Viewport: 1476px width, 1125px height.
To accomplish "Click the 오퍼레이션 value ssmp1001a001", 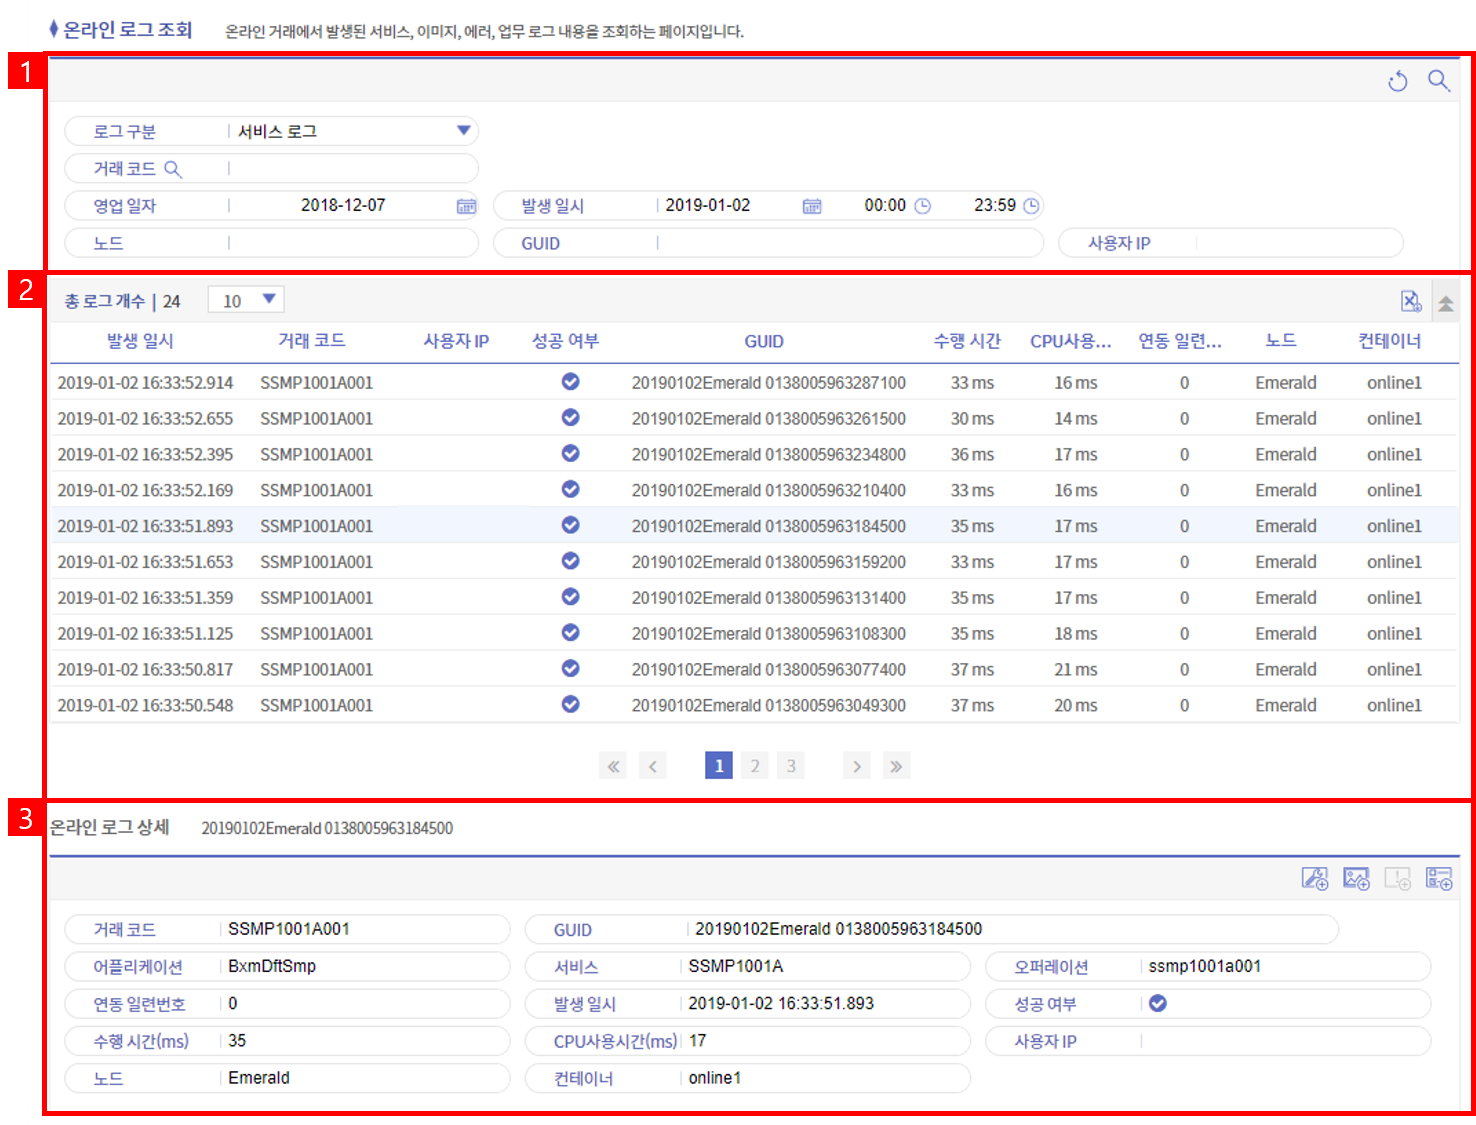I will coord(1205,966).
